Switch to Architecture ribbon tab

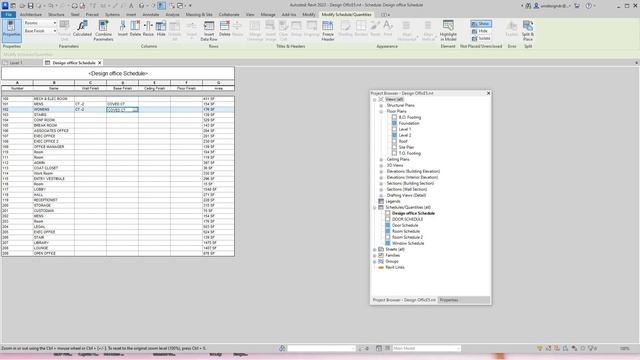[x=31, y=14]
